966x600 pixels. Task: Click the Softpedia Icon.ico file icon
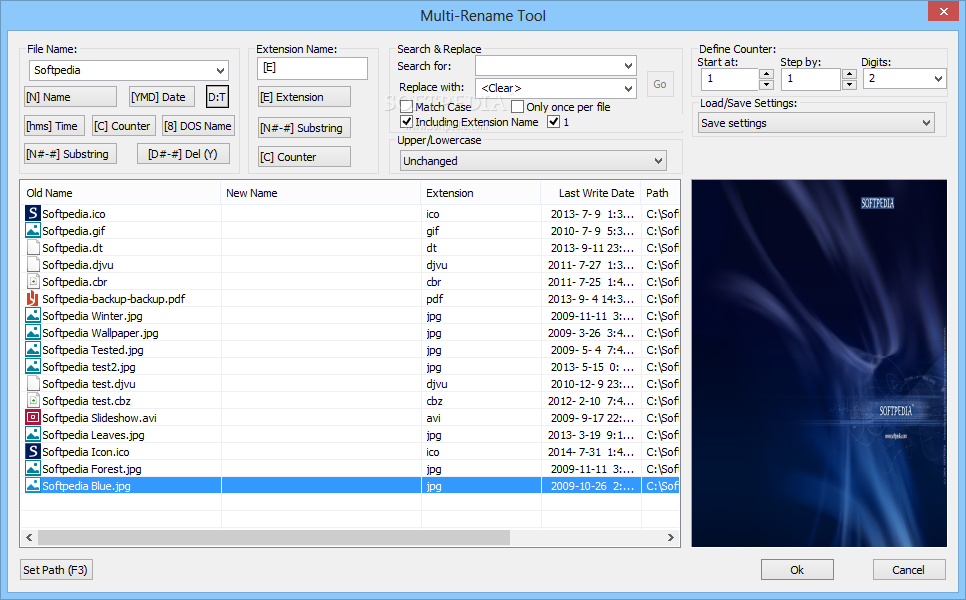tap(33, 452)
